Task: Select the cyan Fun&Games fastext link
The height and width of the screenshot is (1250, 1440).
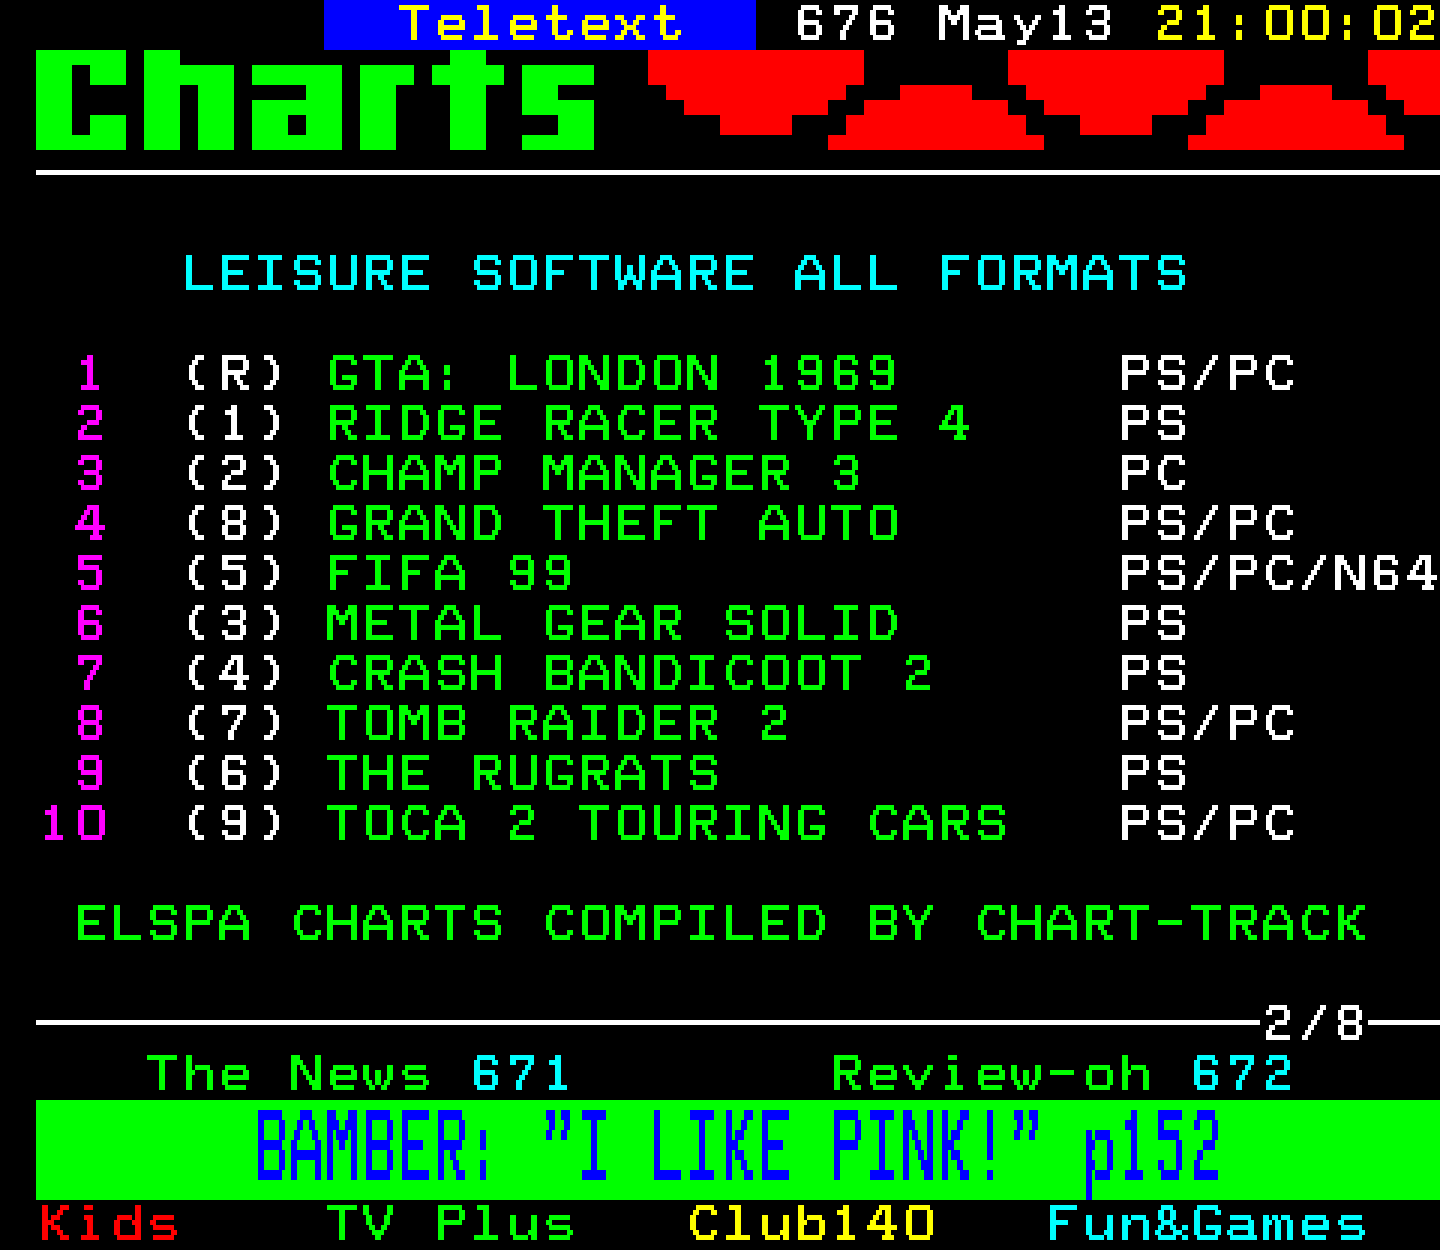Action: pyautogui.click(x=1206, y=1224)
